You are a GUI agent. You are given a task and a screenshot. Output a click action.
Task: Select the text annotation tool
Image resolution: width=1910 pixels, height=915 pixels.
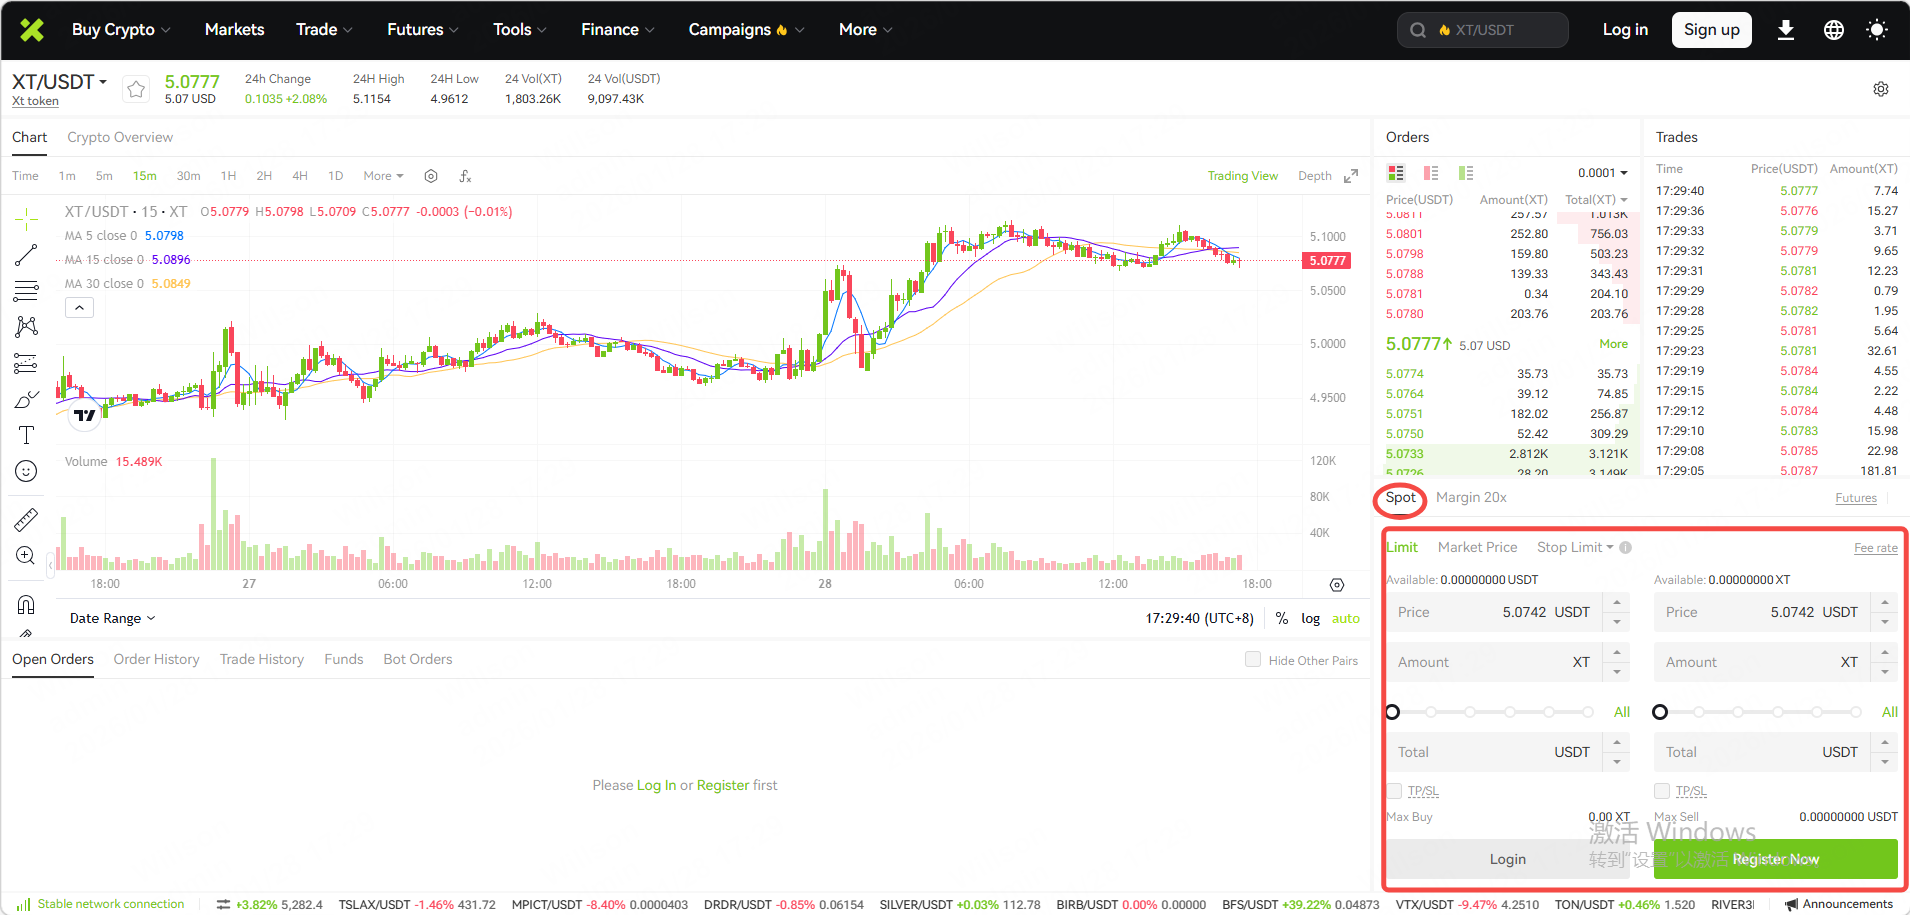pyautogui.click(x=27, y=435)
